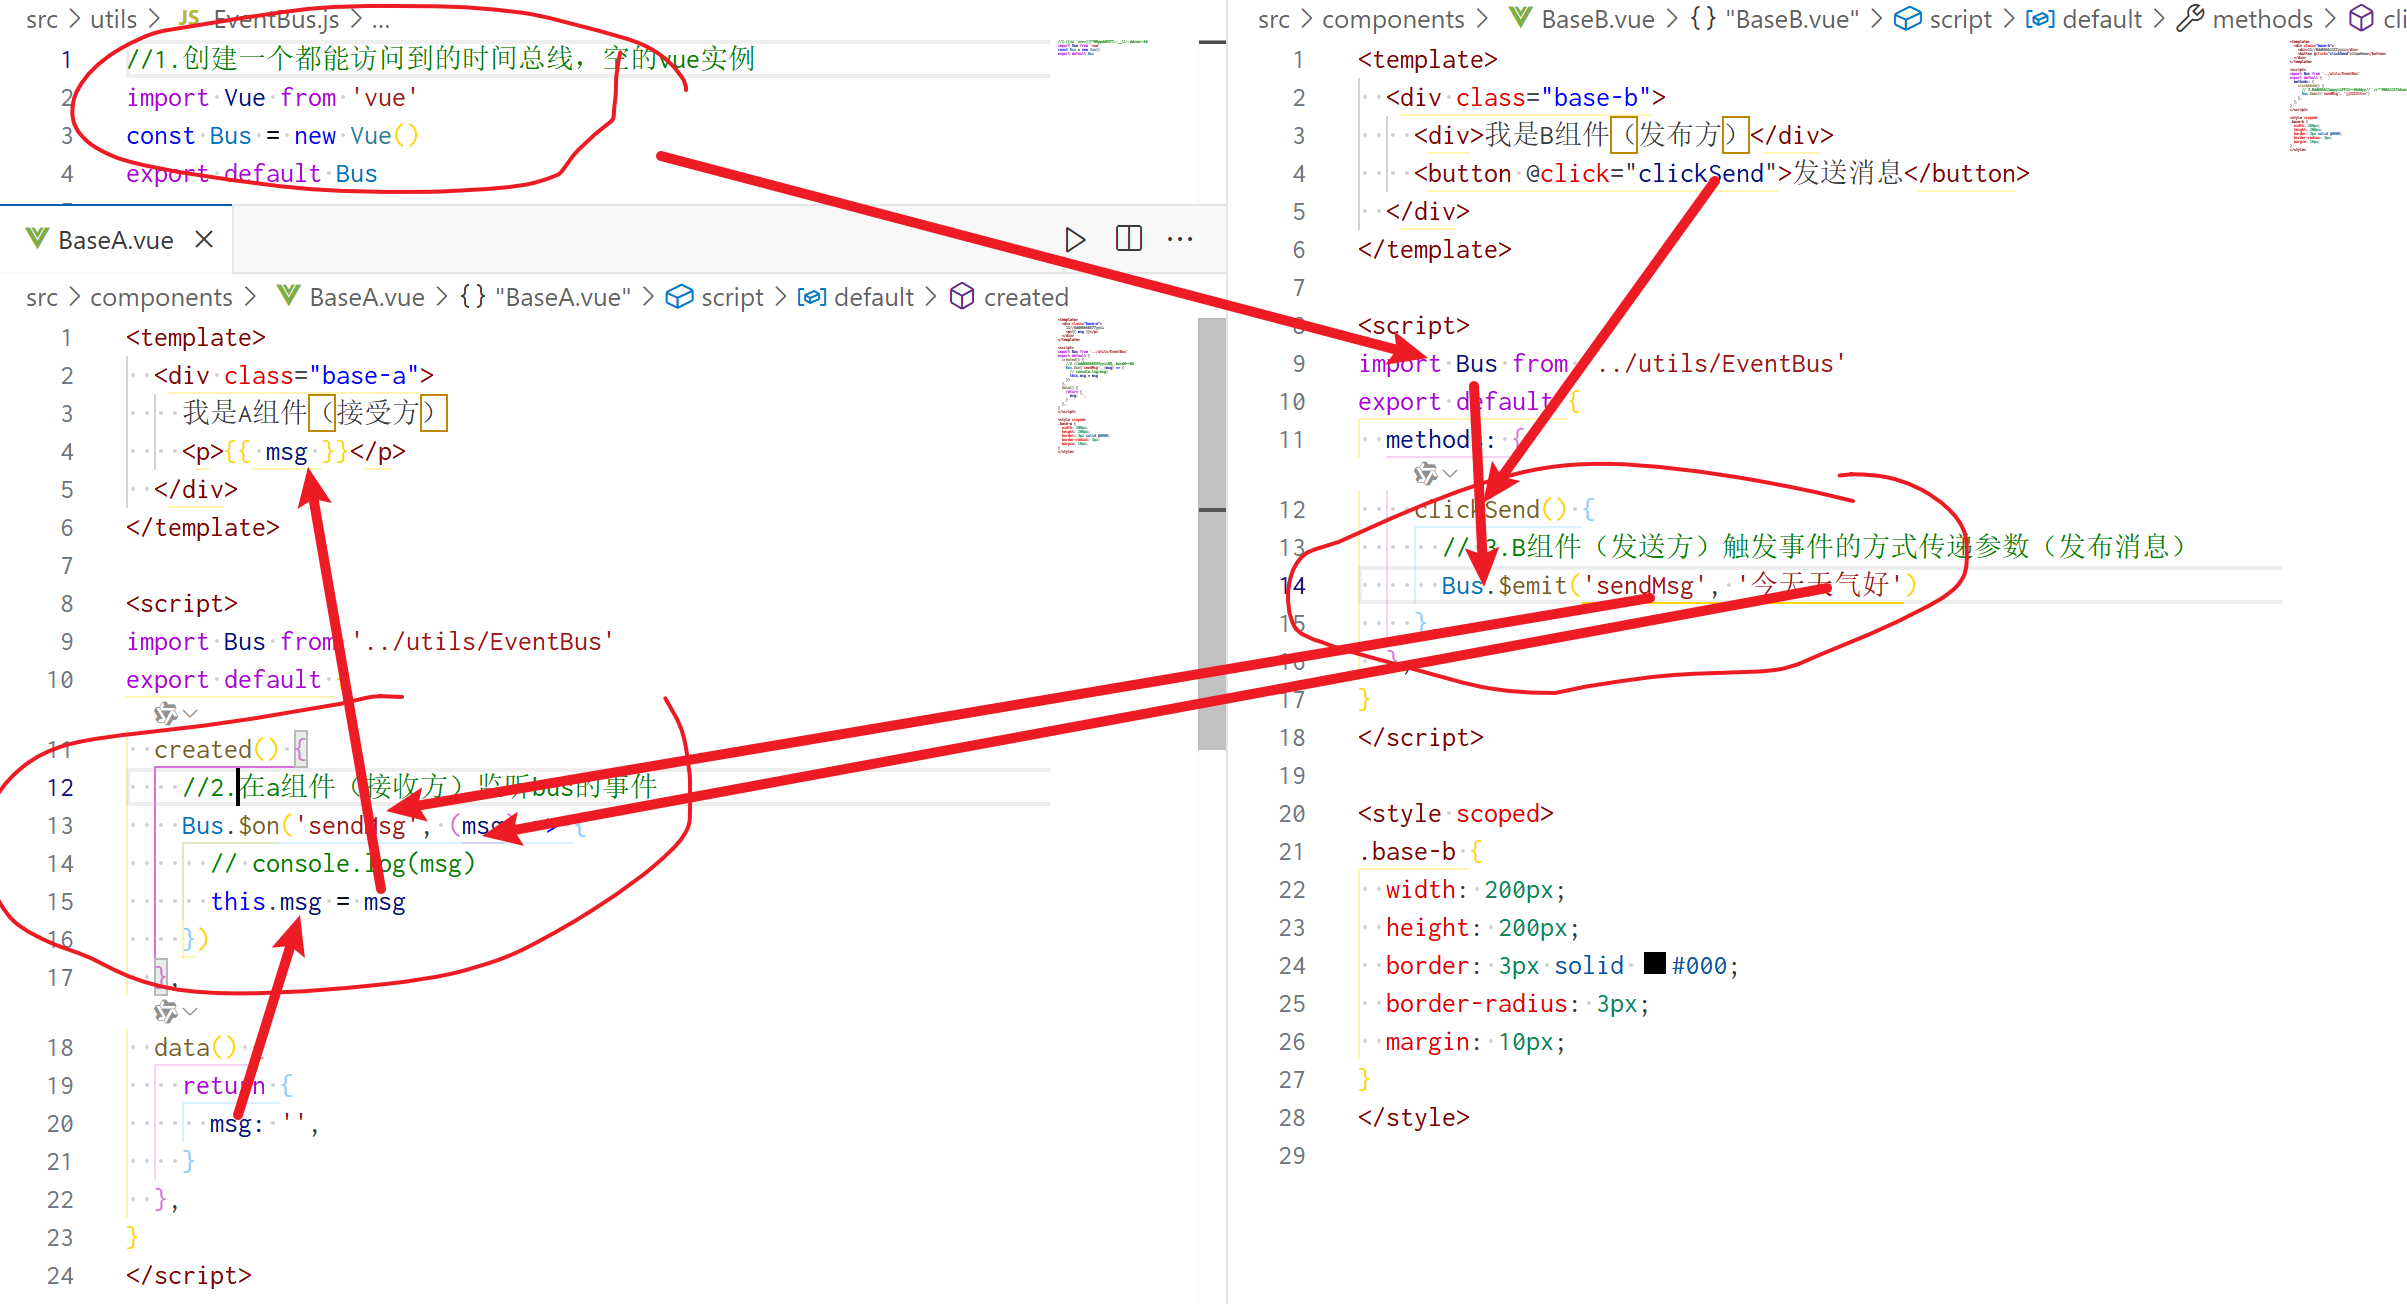The width and height of the screenshot is (2407, 1304).
Task: Click the black #000 color swatch
Action: [x=1654, y=964]
